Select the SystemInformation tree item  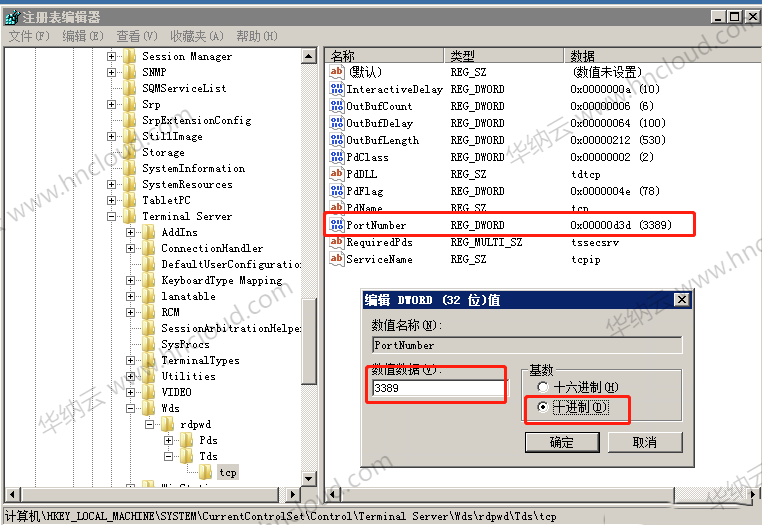pos(193,168)
